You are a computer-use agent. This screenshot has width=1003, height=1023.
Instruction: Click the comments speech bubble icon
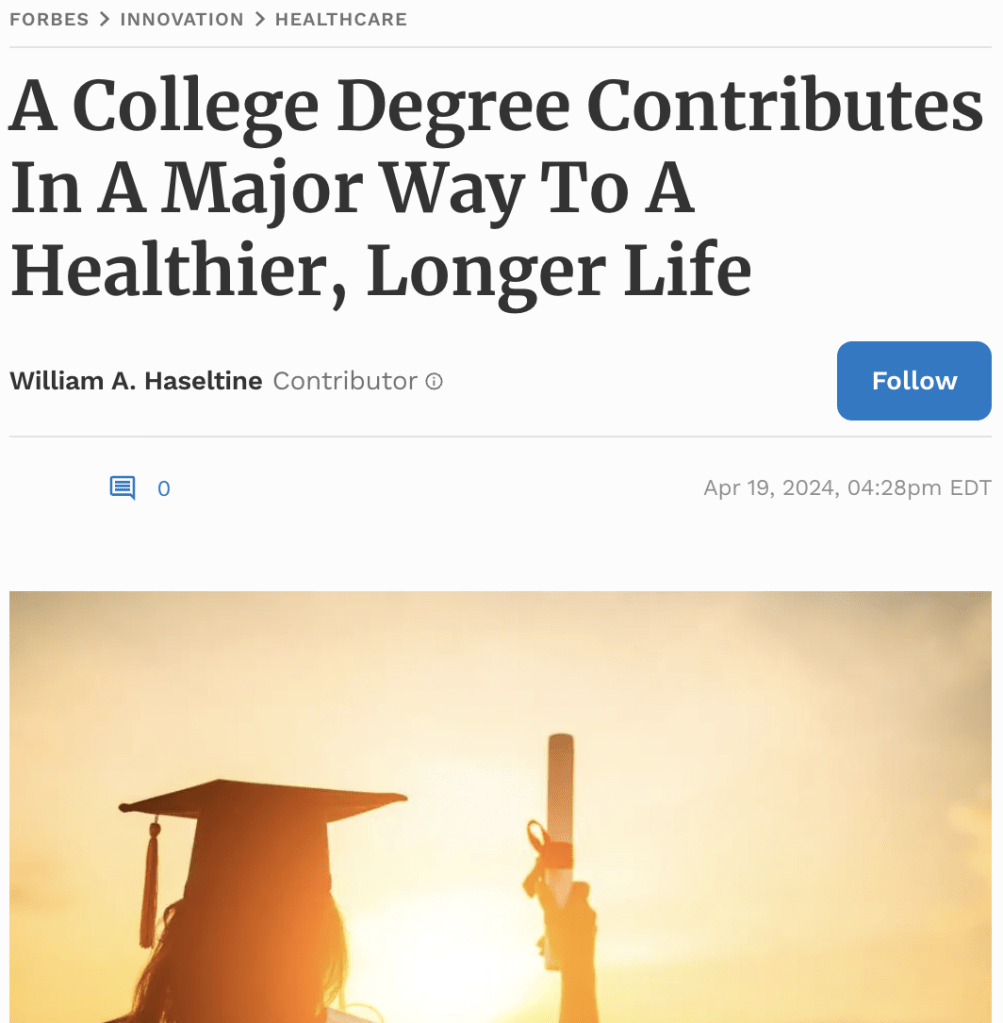[x=122, y=488]
